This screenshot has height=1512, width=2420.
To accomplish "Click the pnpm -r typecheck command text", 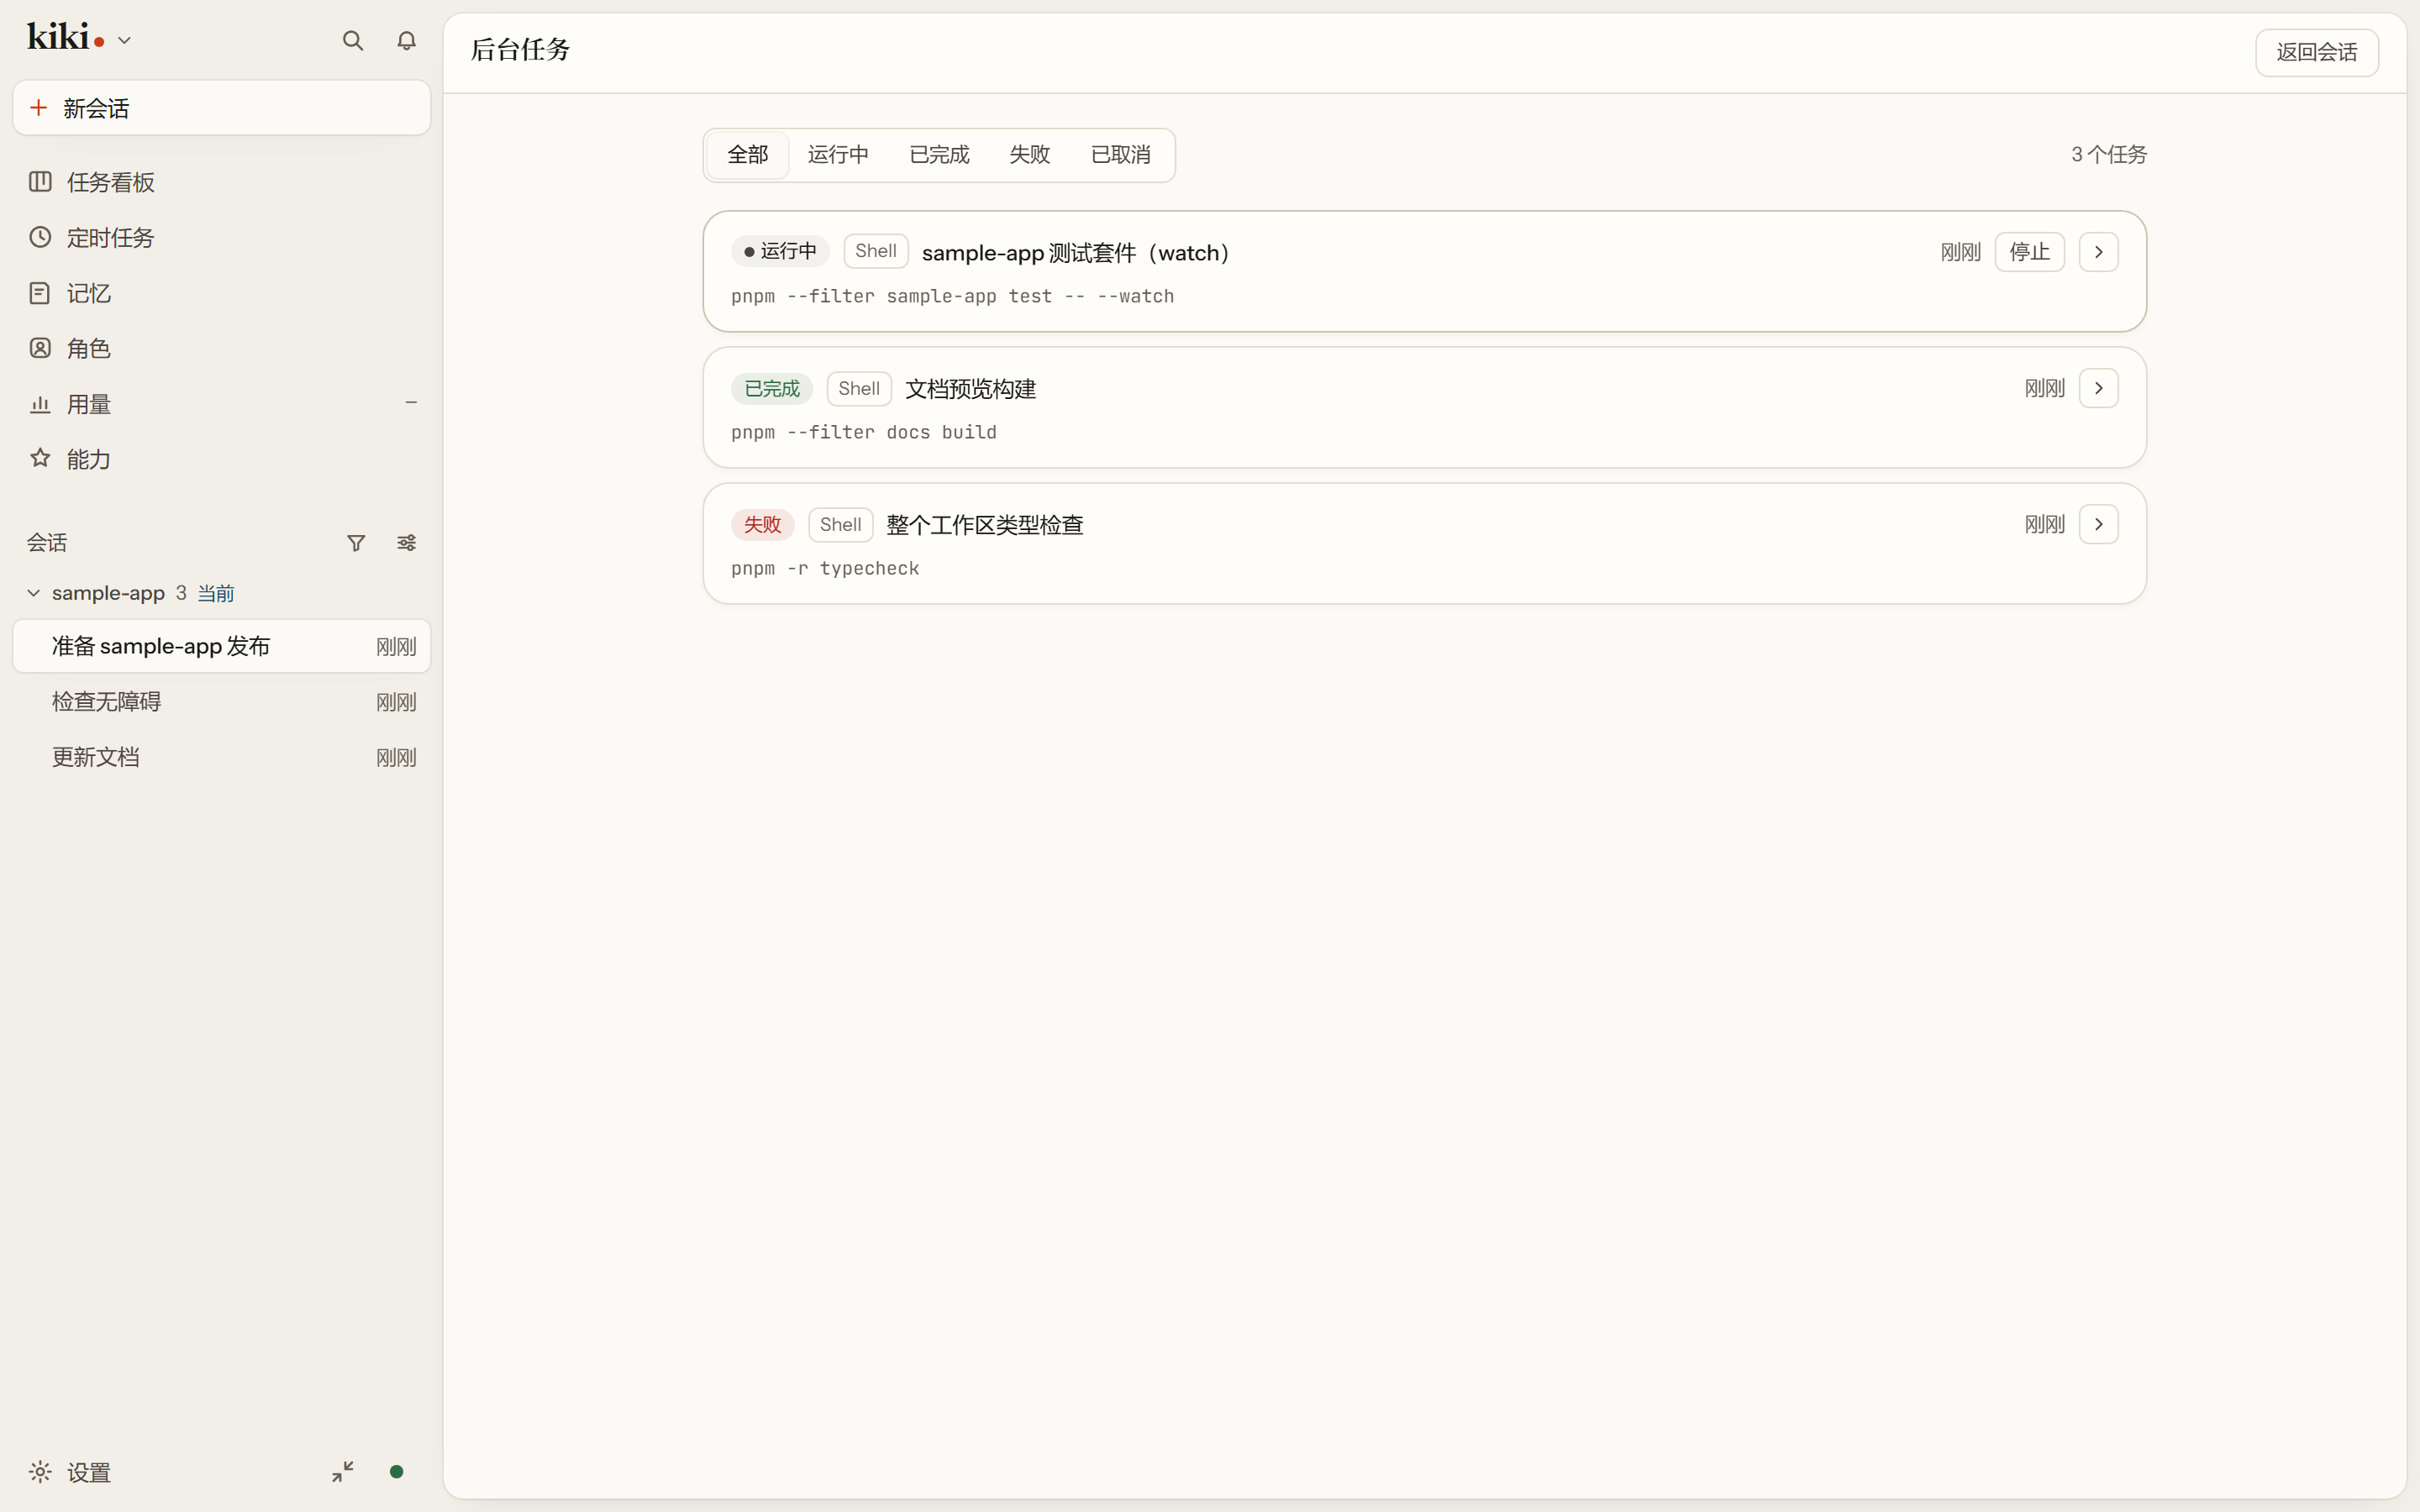I will point(825,568).
